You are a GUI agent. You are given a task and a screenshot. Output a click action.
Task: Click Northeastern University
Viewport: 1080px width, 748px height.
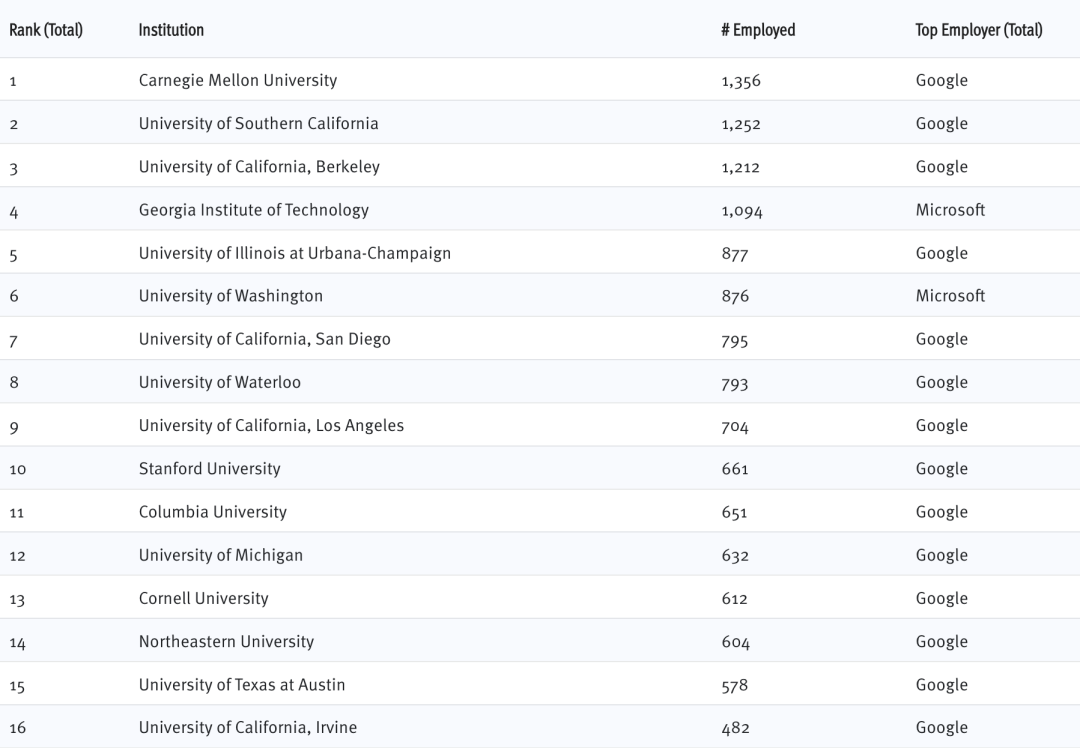[226, 642]
